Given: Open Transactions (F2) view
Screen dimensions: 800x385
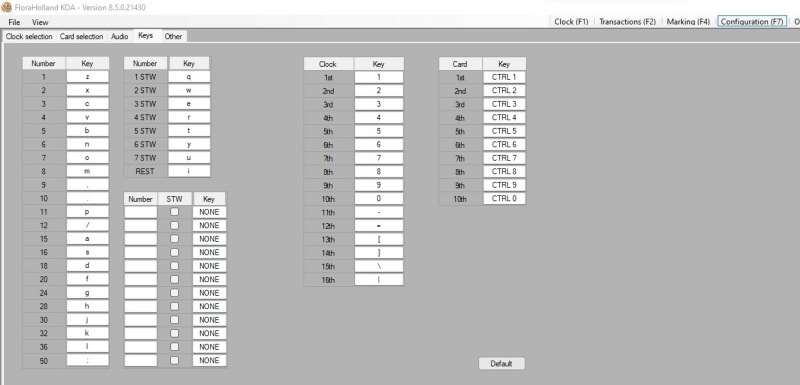Looking at the screenshot, I should point(628,21).
